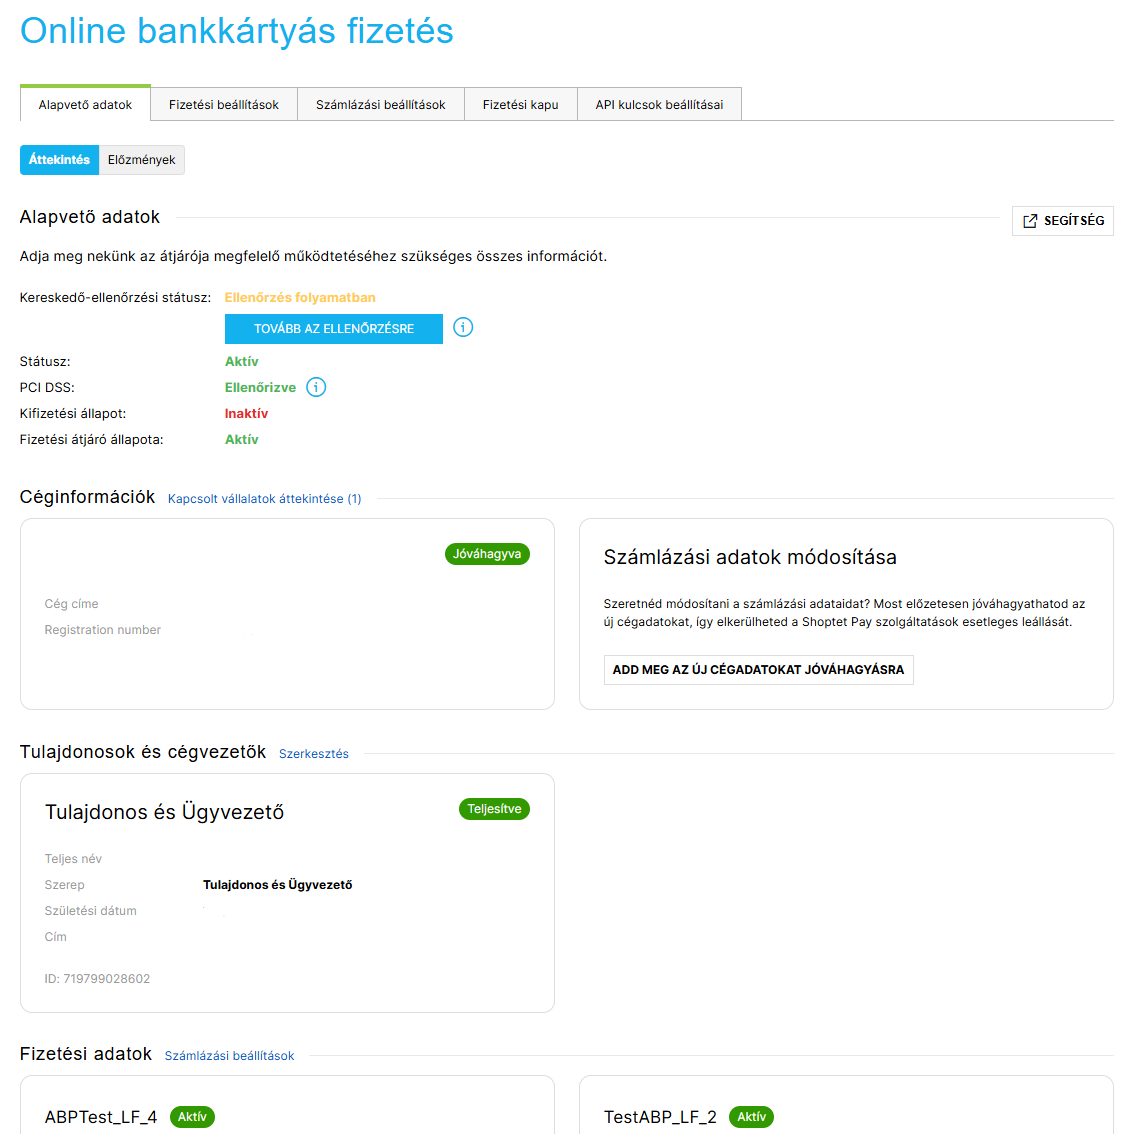This screenshot has height=1134, width=1130.
Task: Switch to the Áttekintés view
Action: 59,160
